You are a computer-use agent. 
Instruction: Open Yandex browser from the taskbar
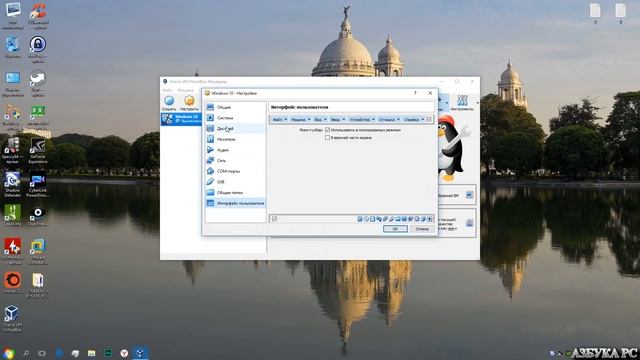tap(124, 353)
